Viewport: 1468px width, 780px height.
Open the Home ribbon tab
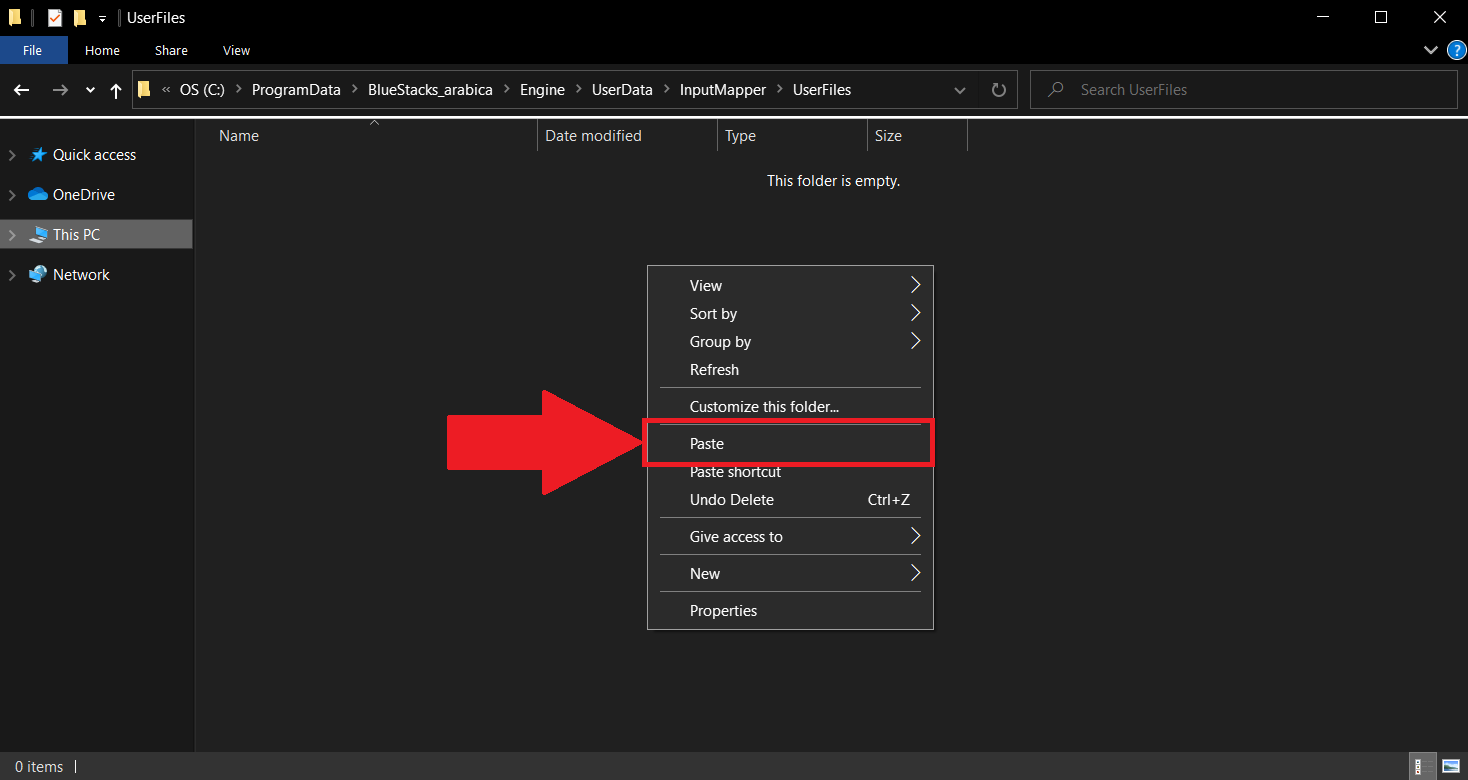point(102,50)
